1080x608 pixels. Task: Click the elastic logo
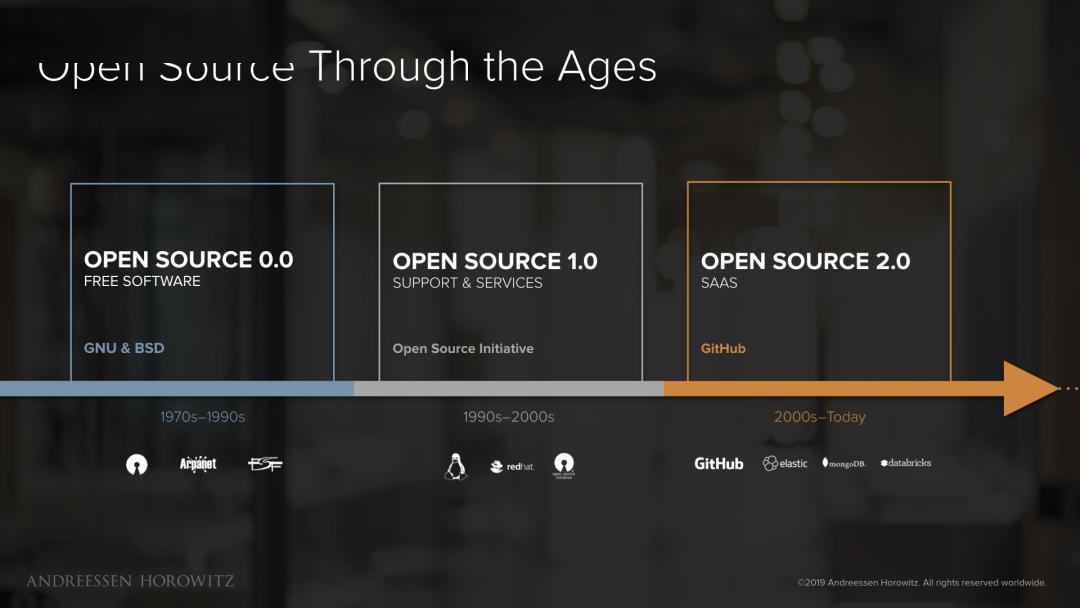pyautogui.click(x=785, y=463)
